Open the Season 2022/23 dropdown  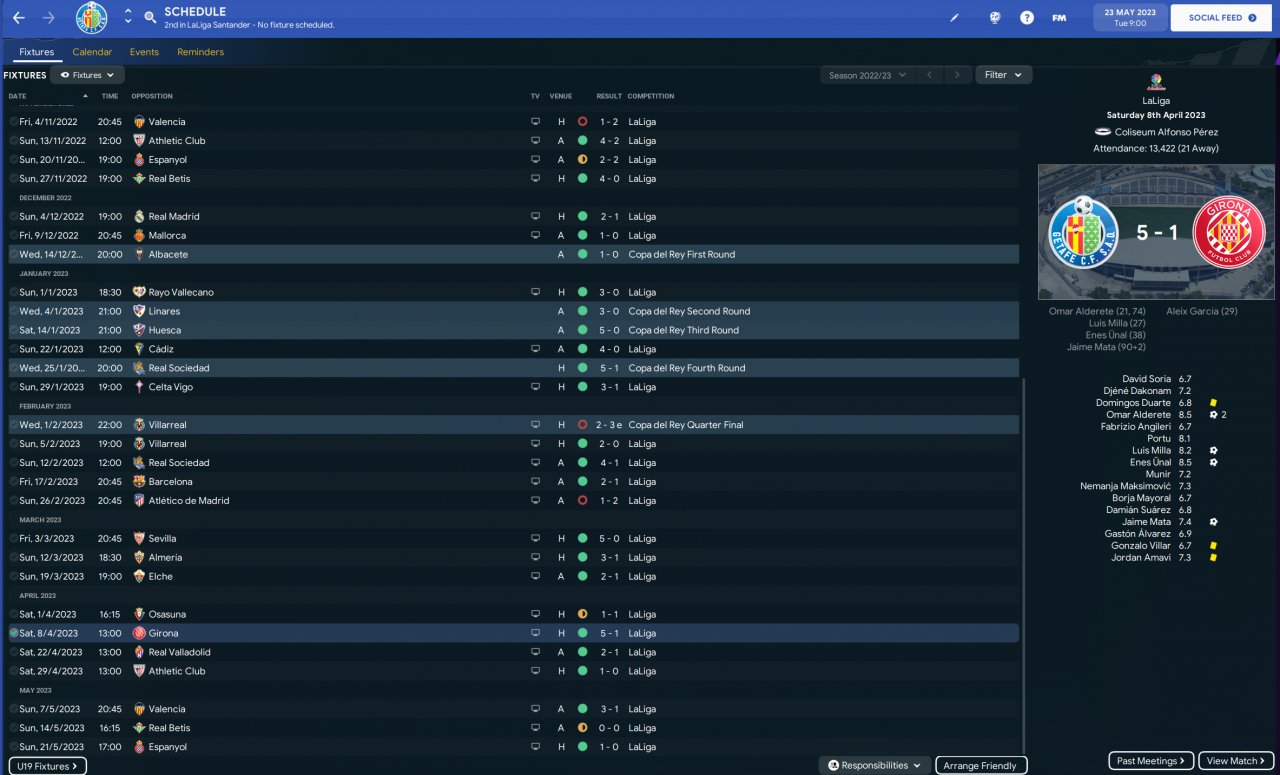pos(867,75)
